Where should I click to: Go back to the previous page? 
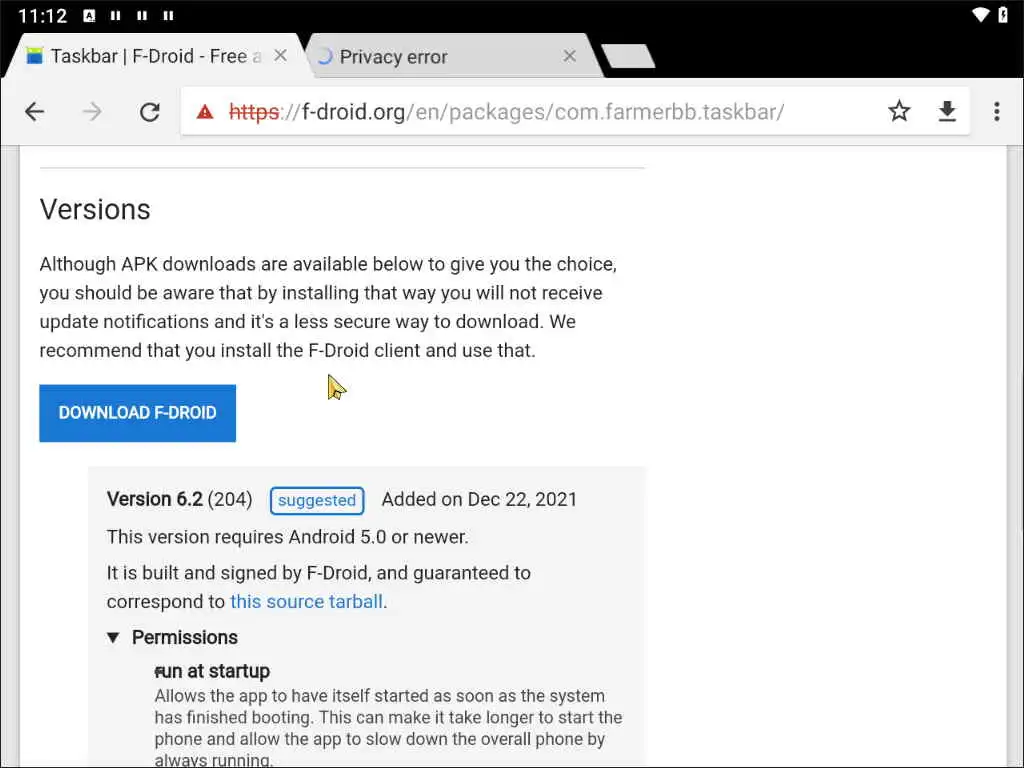(x=35, y=112)
